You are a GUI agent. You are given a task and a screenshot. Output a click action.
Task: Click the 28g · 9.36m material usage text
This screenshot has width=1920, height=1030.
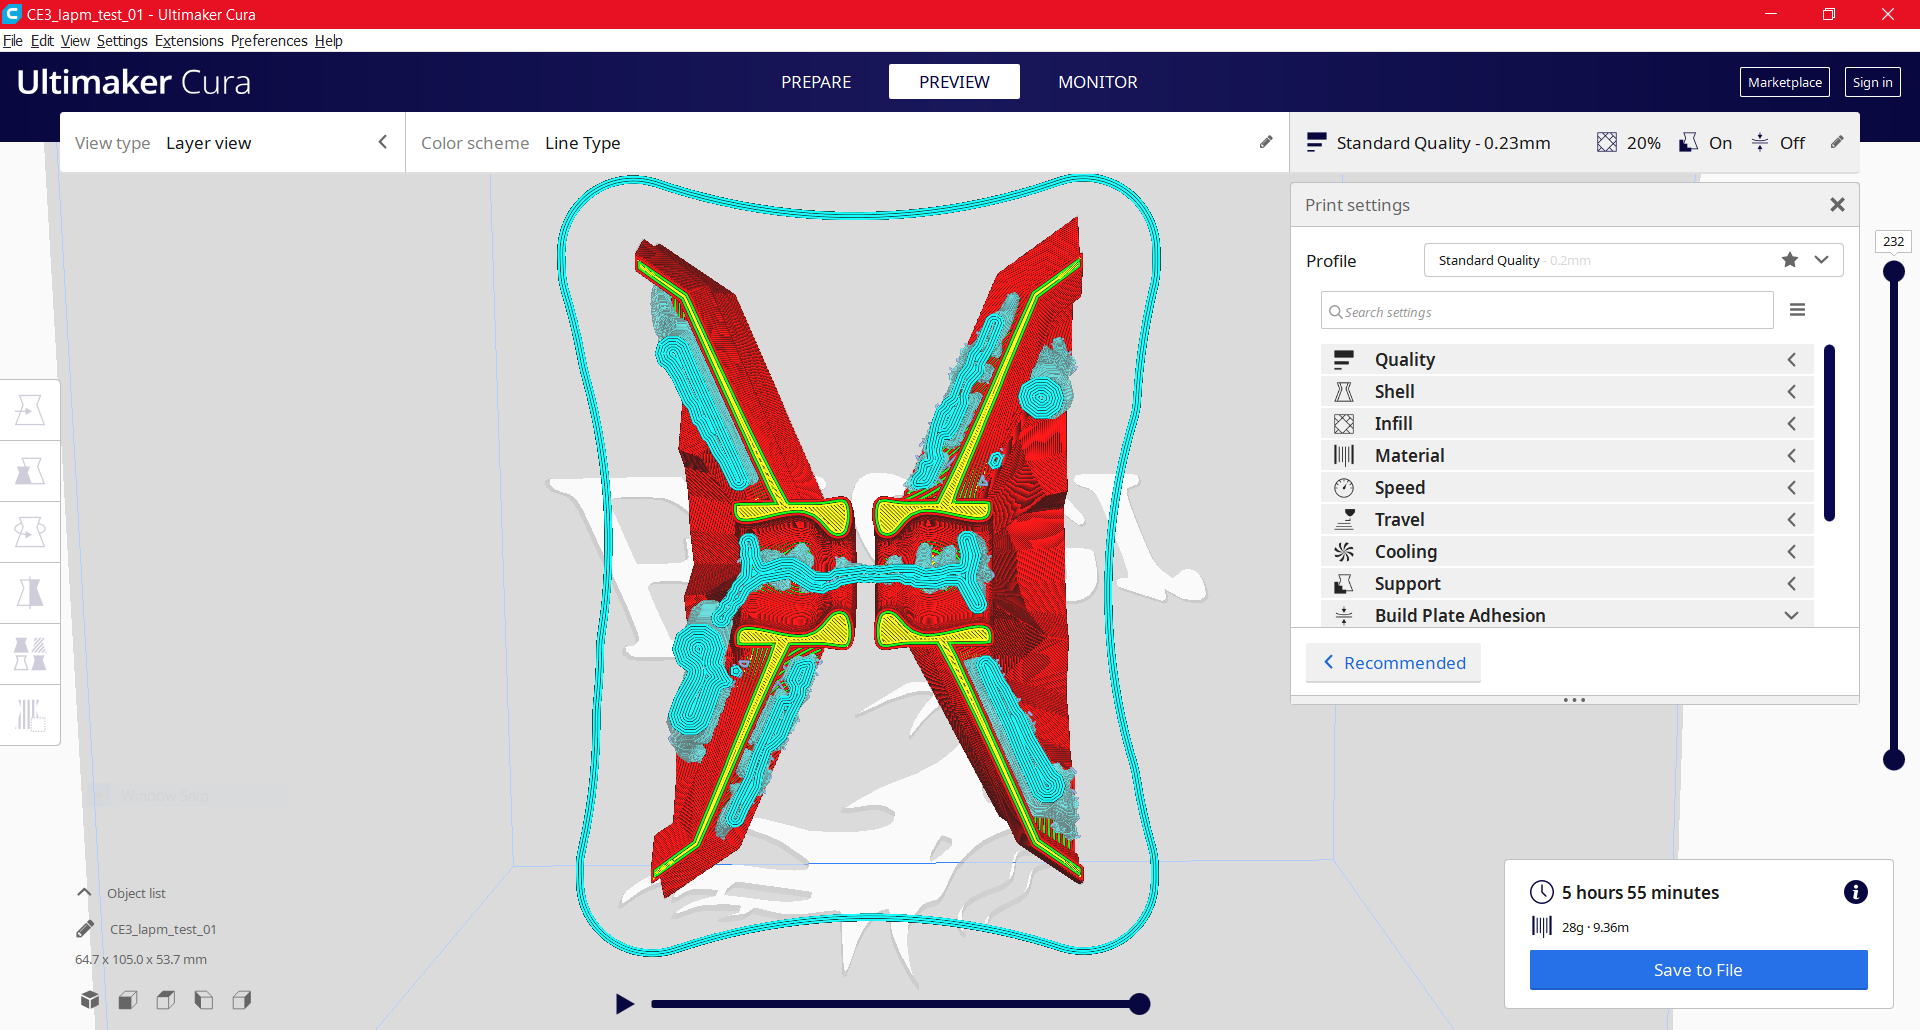coord(1595,927)
